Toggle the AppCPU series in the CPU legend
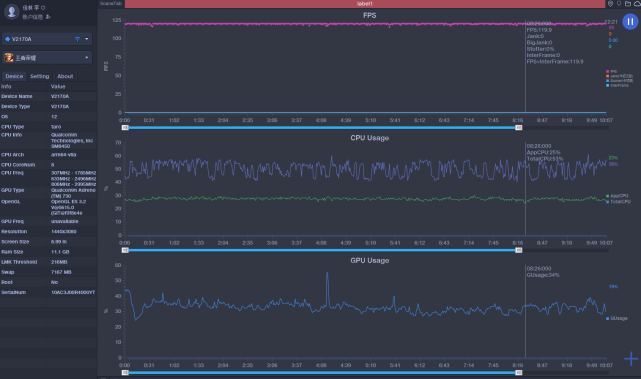The height and width of the screenshot is (379, 641). (617, 196)
